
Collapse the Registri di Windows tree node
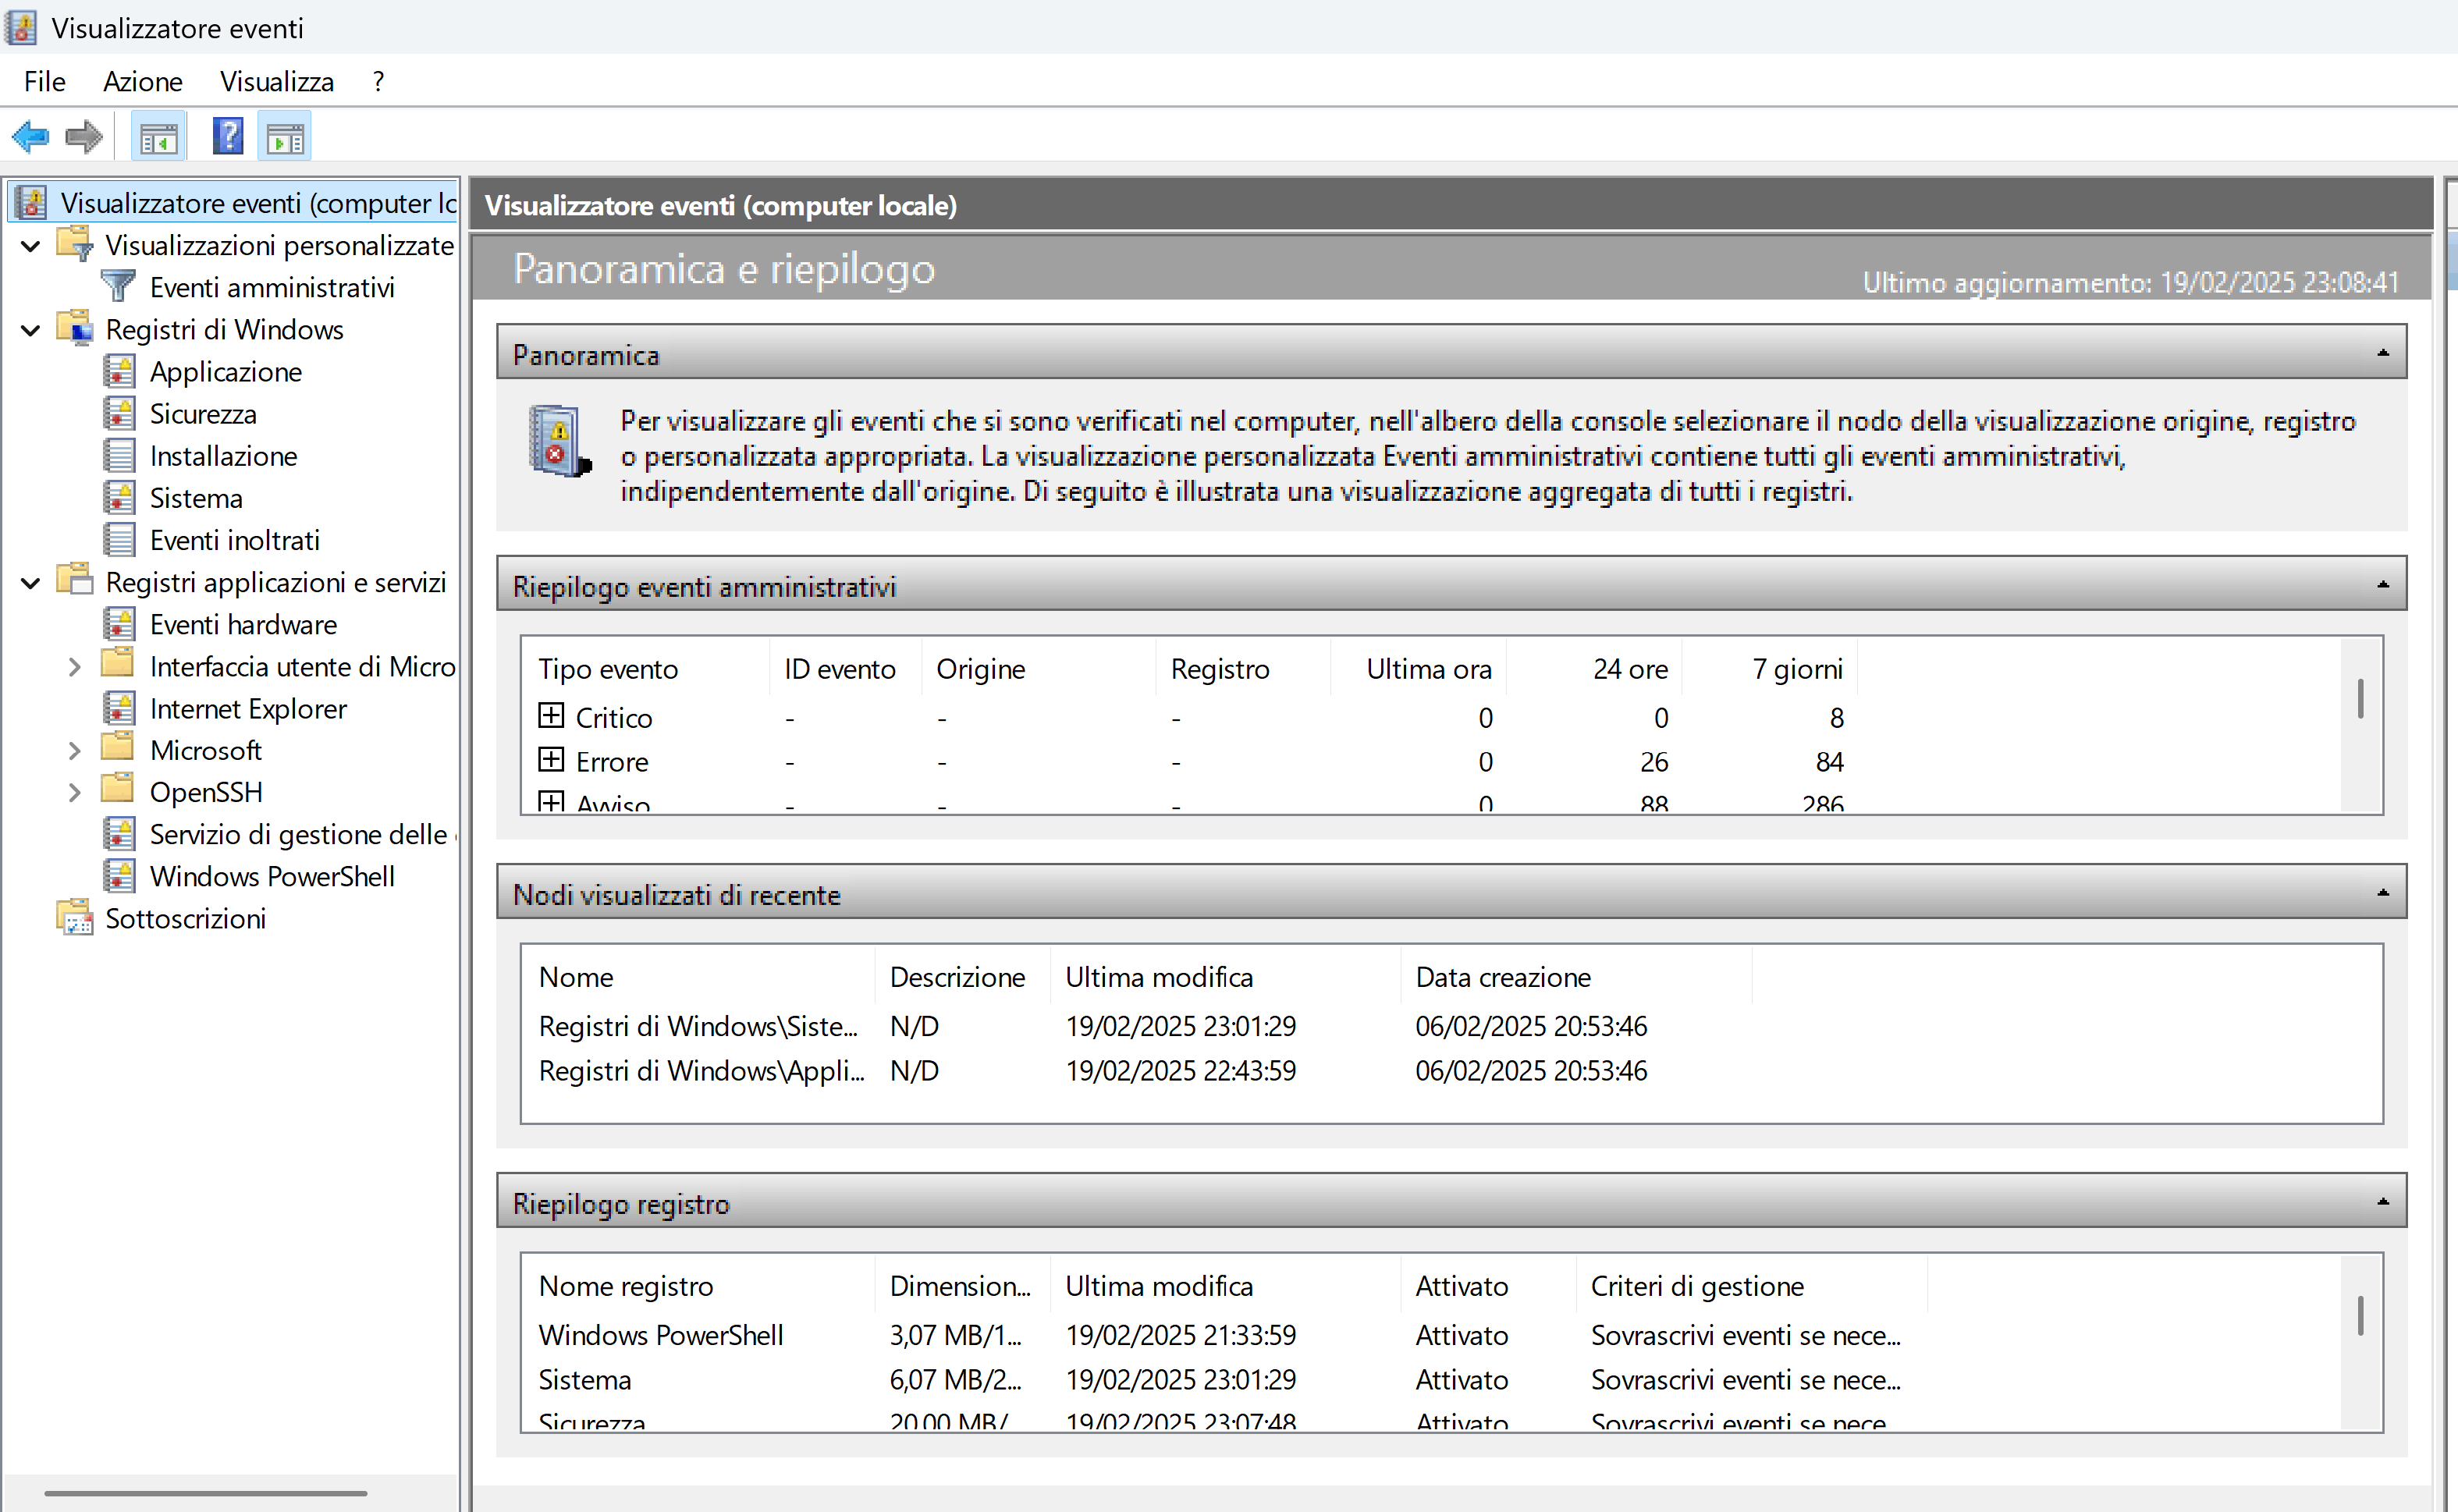click(x=31, y=330)
